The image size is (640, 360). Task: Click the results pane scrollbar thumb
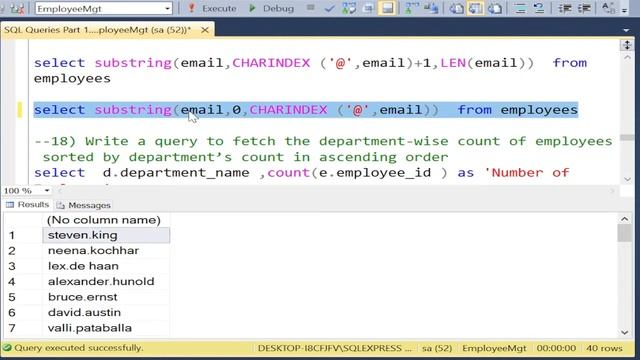pyautogui.click(x=624, y=233)
